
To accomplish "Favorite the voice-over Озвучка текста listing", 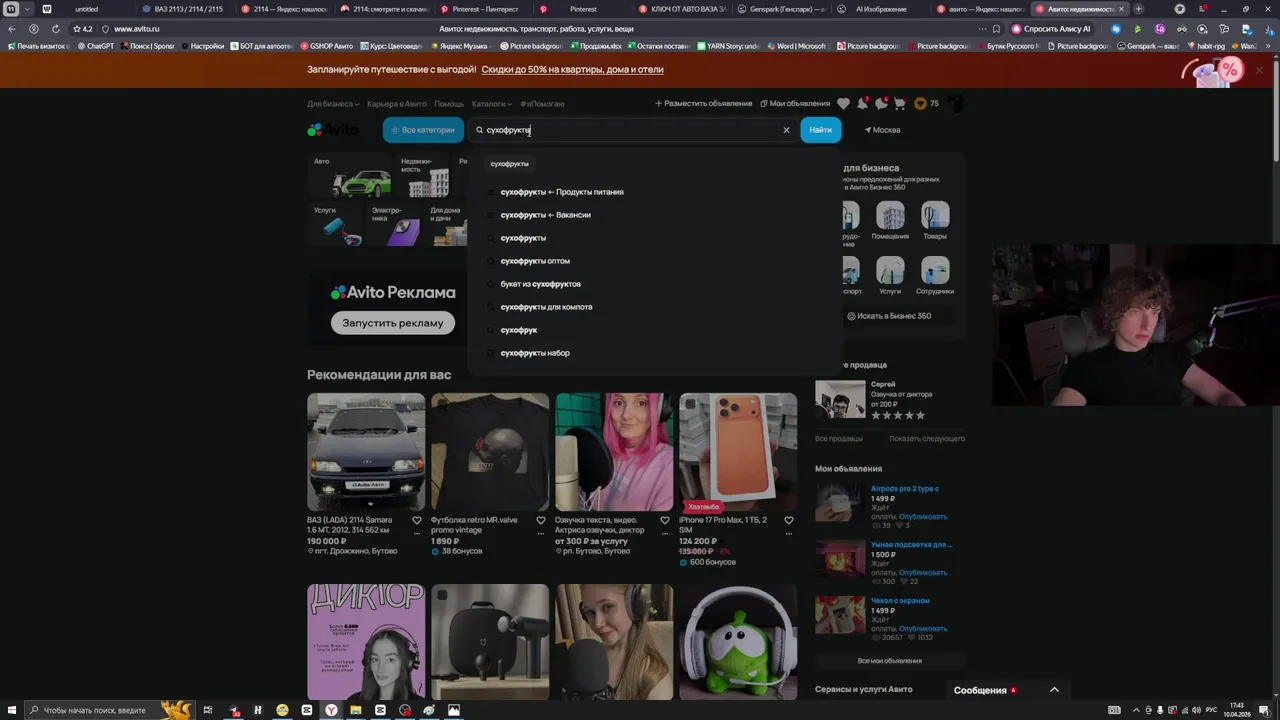I will coord(665,520).
